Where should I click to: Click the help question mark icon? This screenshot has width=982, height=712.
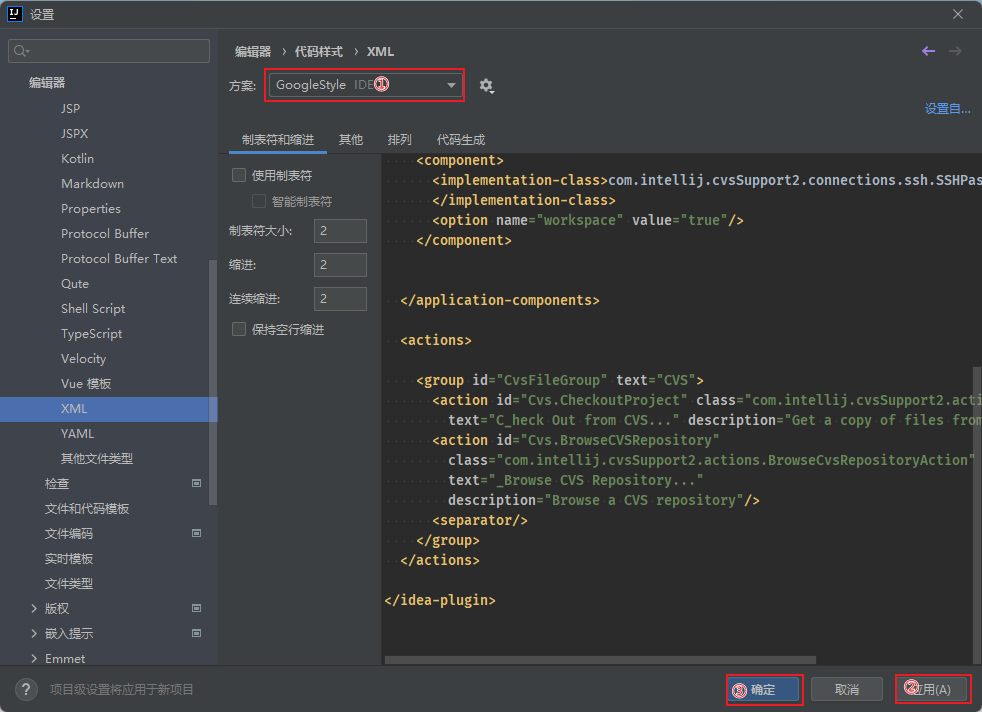click(26, 689)
